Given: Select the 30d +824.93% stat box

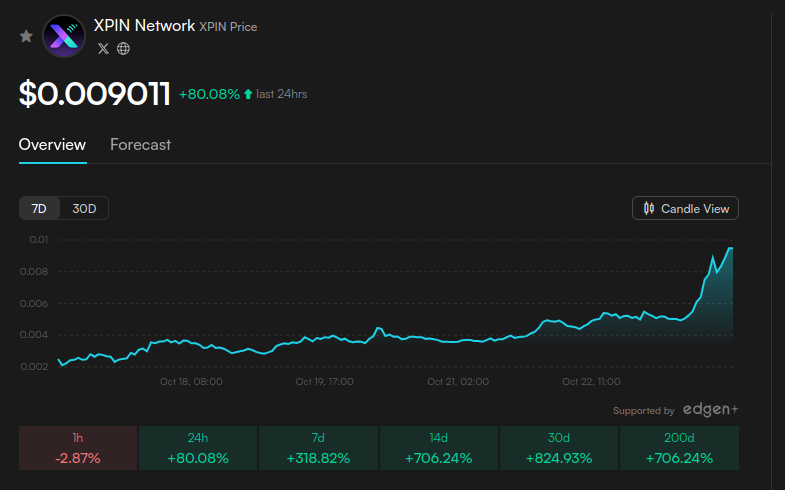Looking at the screenshot, I should 559,448.
